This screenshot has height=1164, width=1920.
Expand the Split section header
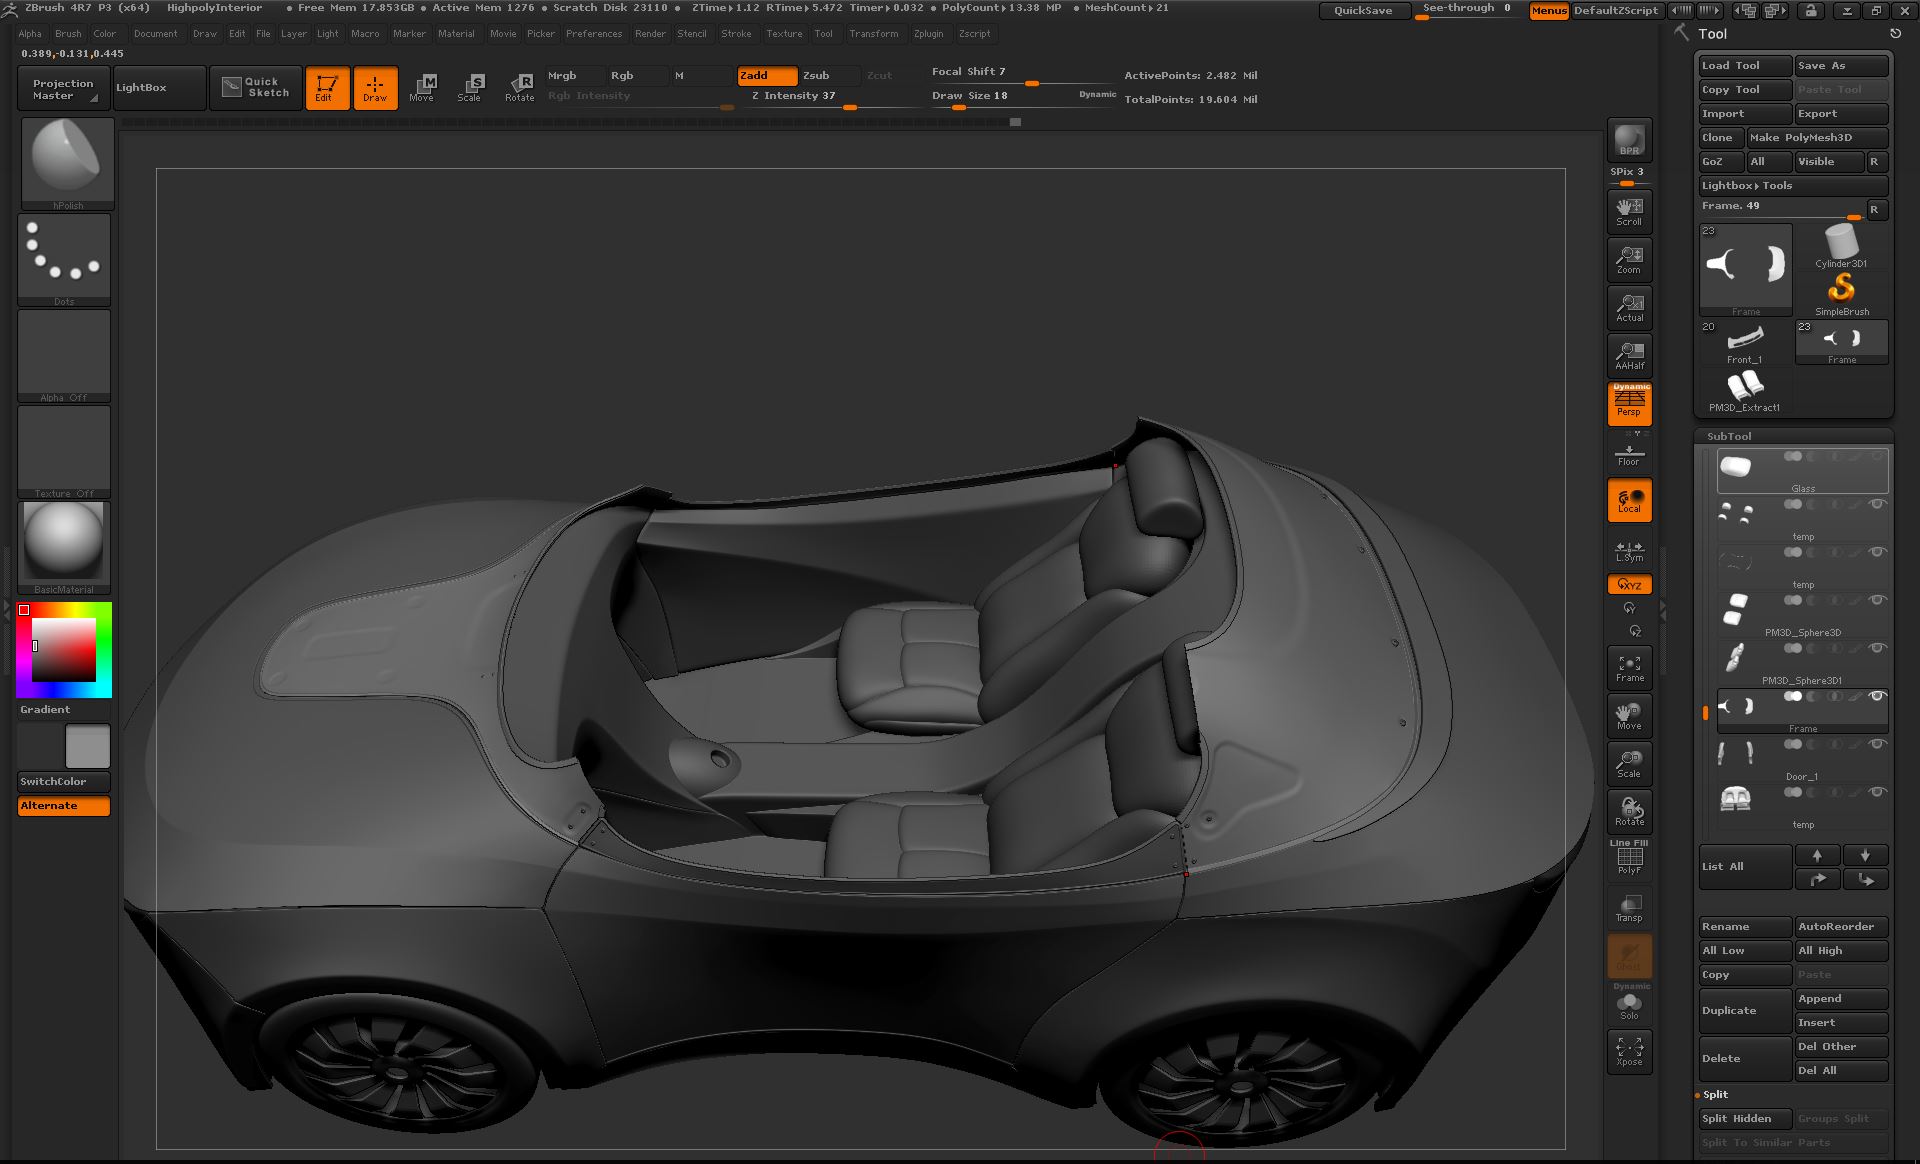[x=1716, y=1095]
